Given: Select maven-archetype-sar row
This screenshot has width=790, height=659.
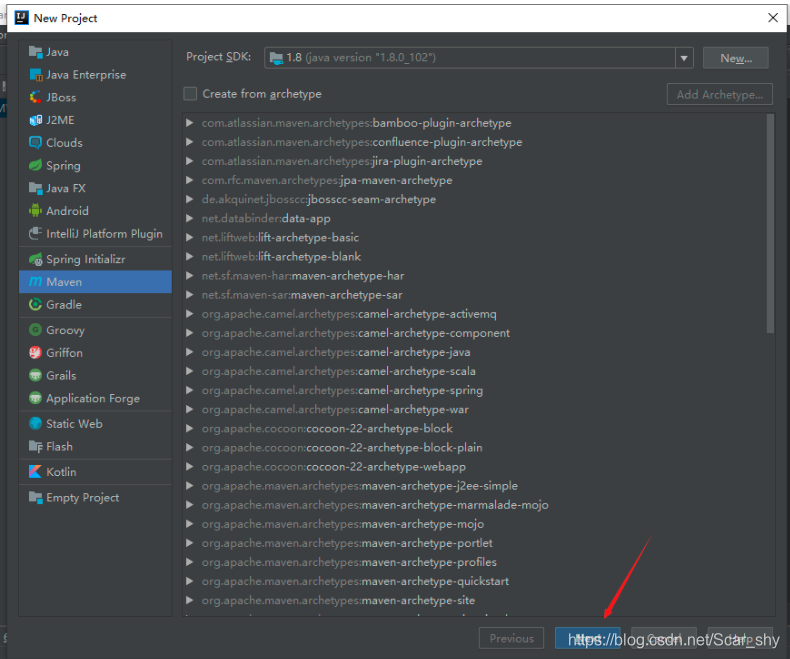Looking at the screenshot, I should click(478, 295).
